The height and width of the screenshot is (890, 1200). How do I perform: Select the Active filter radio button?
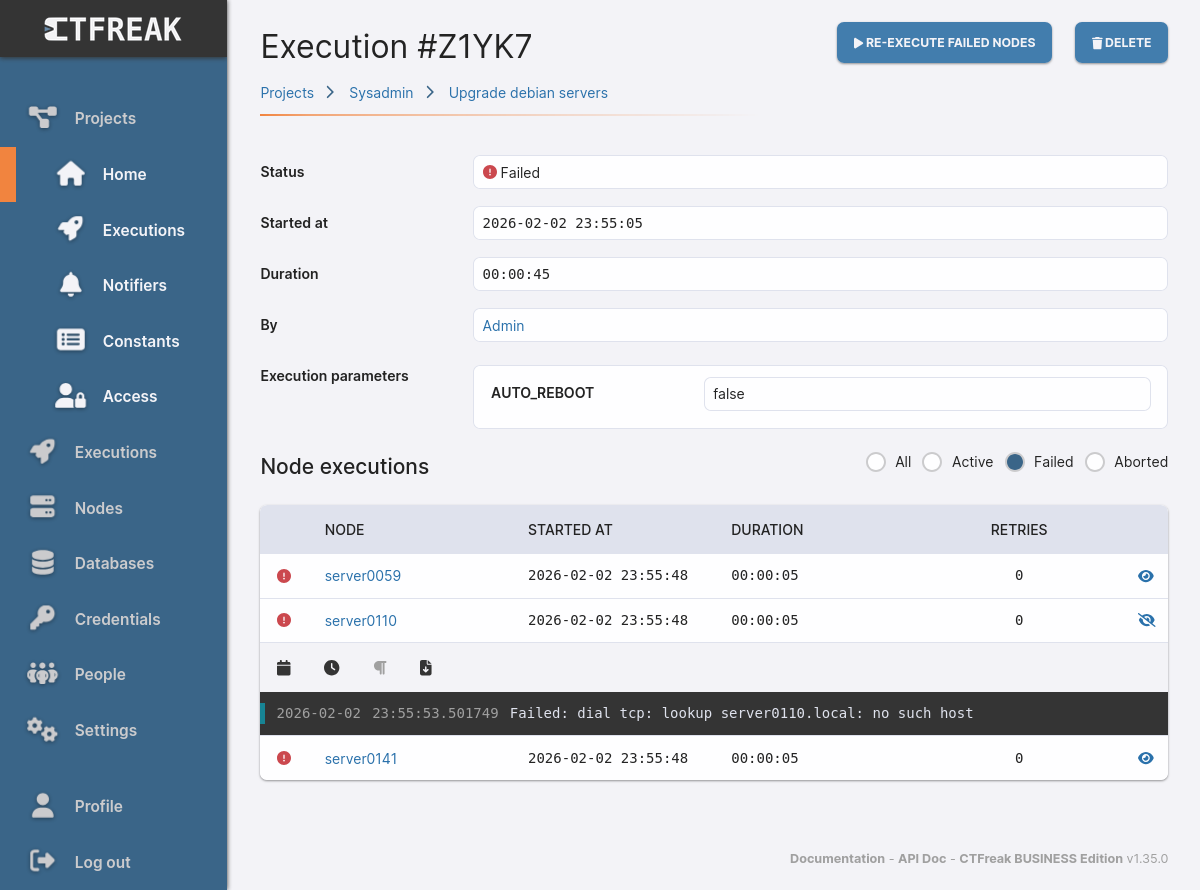point(932,462)
